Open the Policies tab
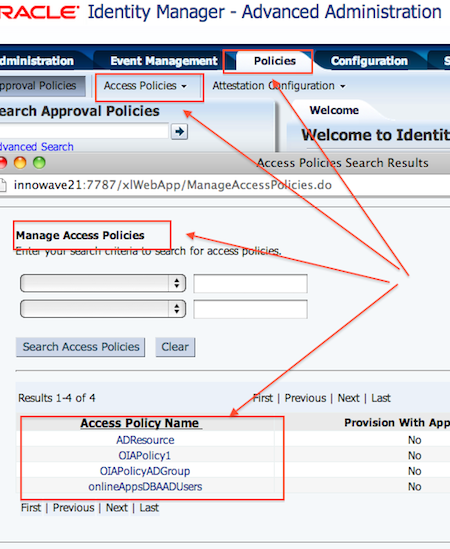The height and width of the screenshot is (549, 450). (x=275, y=61)
